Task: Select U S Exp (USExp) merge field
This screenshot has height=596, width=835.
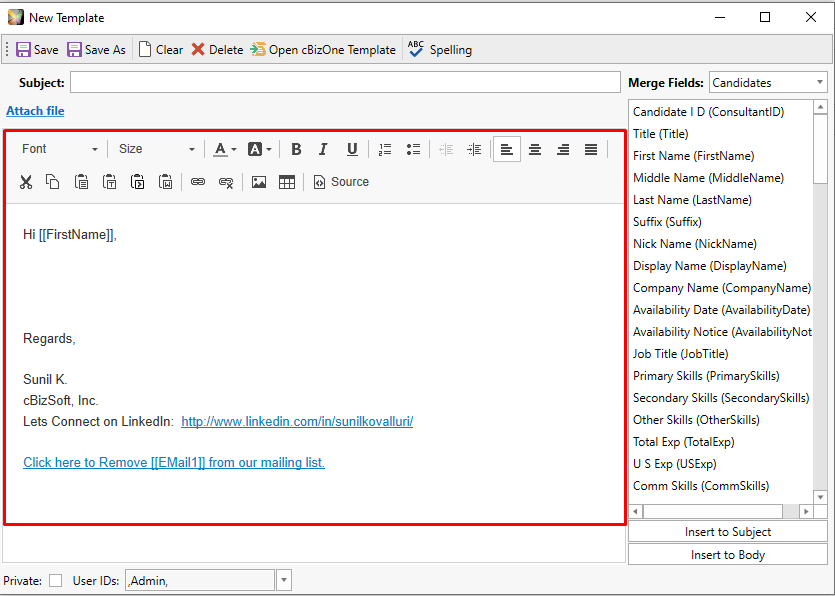Action: [x=674, y=464]
